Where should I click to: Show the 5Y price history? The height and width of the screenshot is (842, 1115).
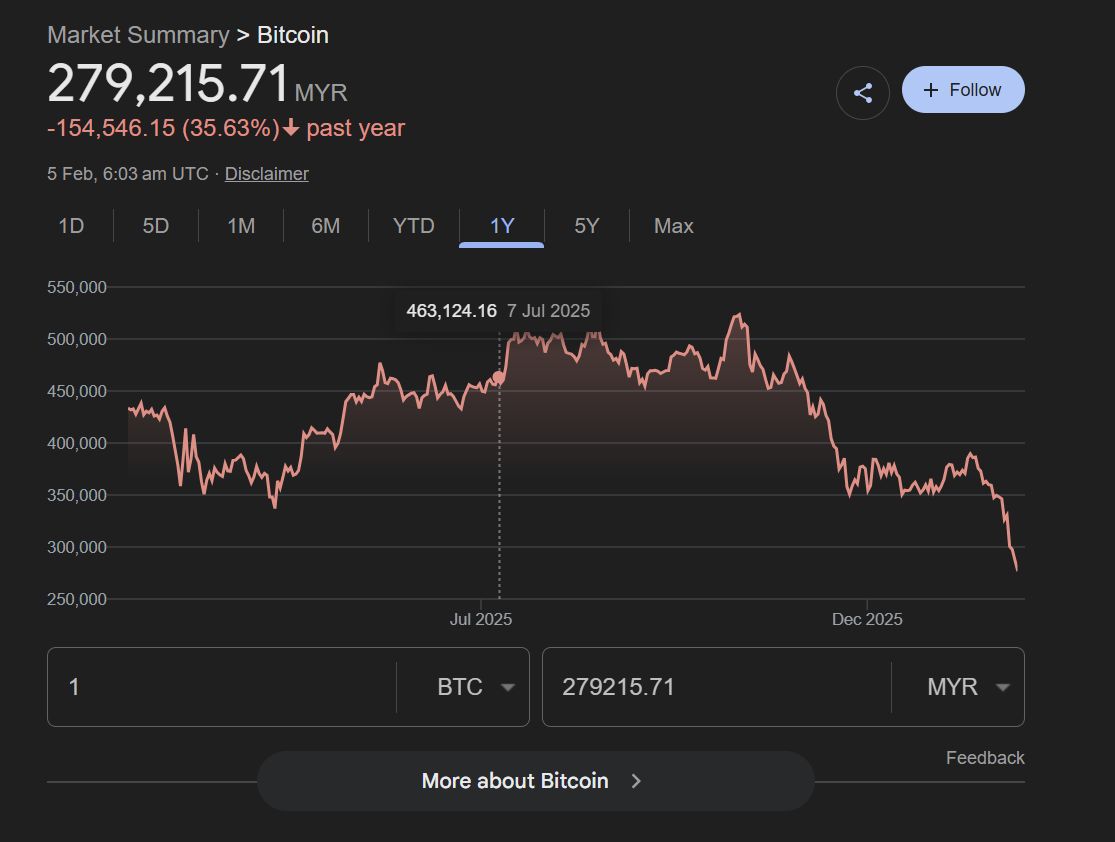point(587,226)
